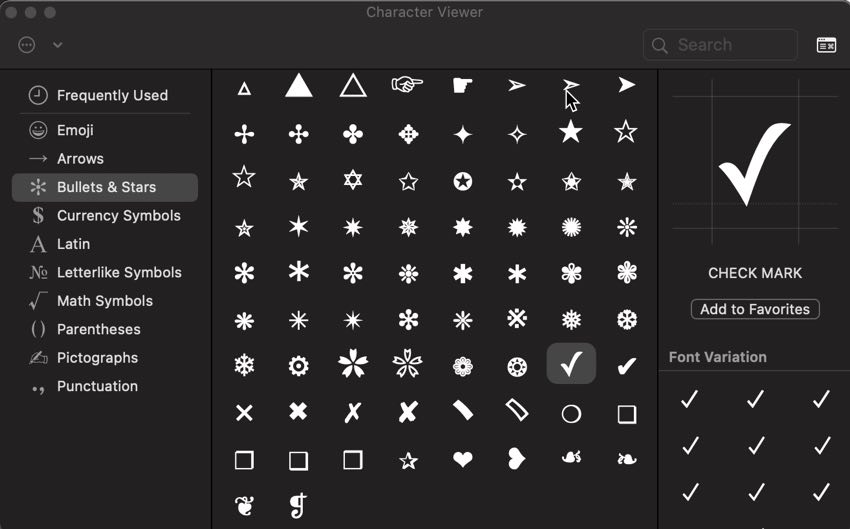Select the outlined slanted bar symbol
850x529 pixels.
[517, 410]
